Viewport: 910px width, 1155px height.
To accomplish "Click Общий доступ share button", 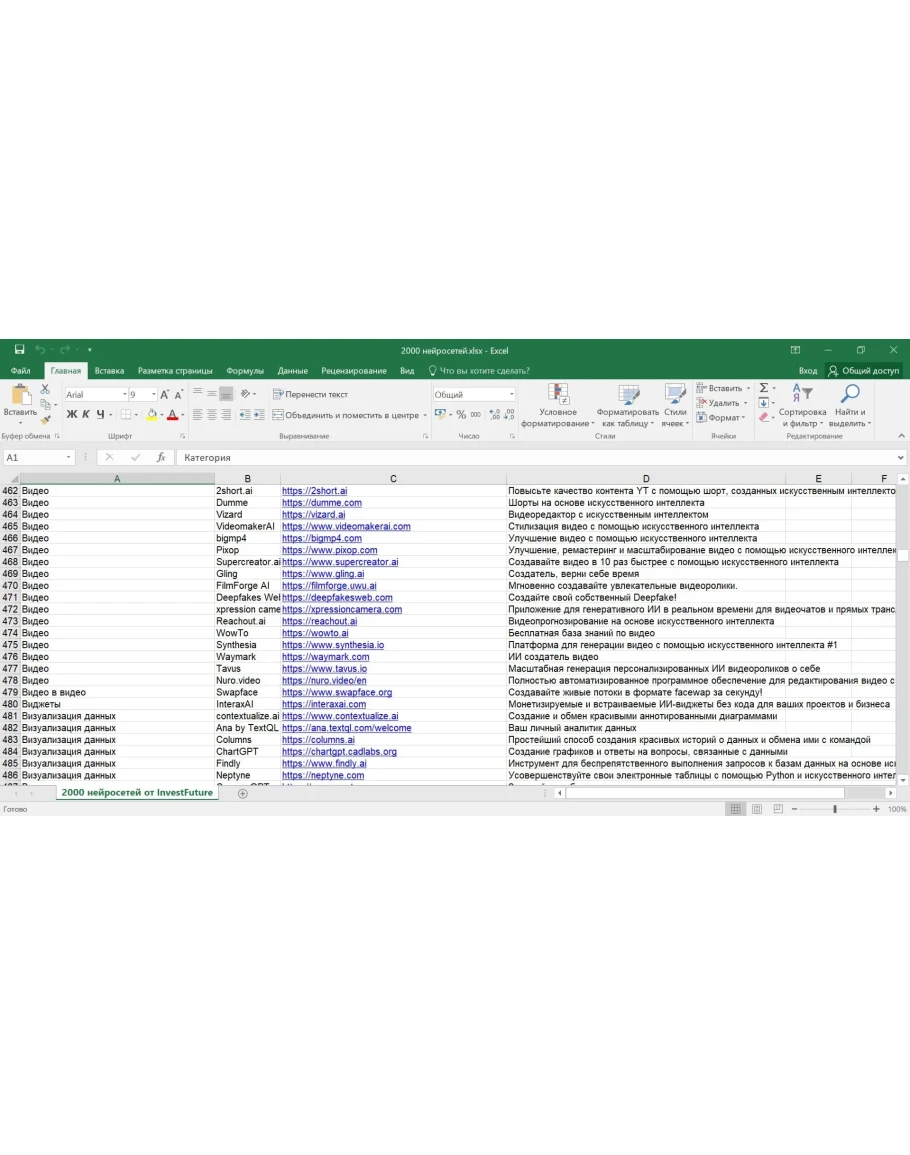I will pyautogui.click(x=864, y=371).
